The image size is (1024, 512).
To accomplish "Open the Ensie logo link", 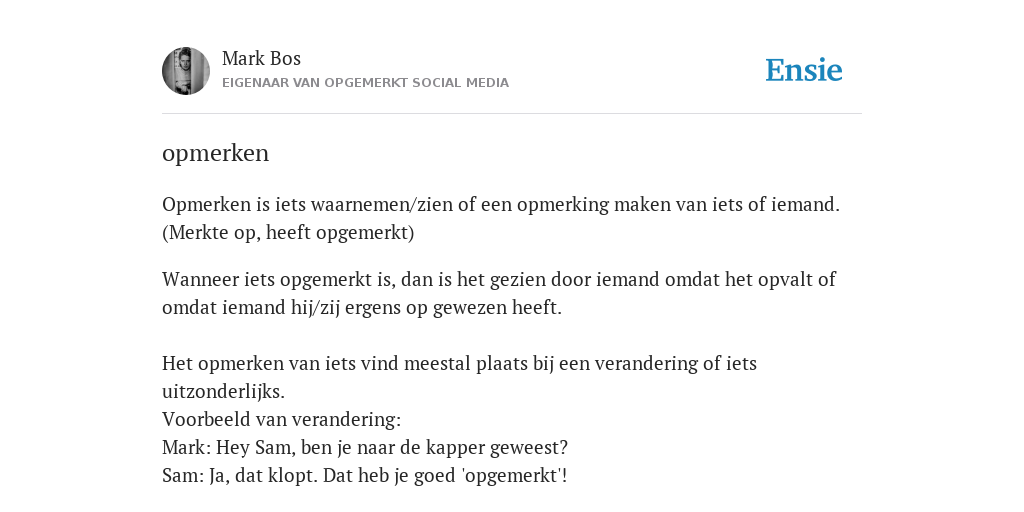I will (804, 70).
